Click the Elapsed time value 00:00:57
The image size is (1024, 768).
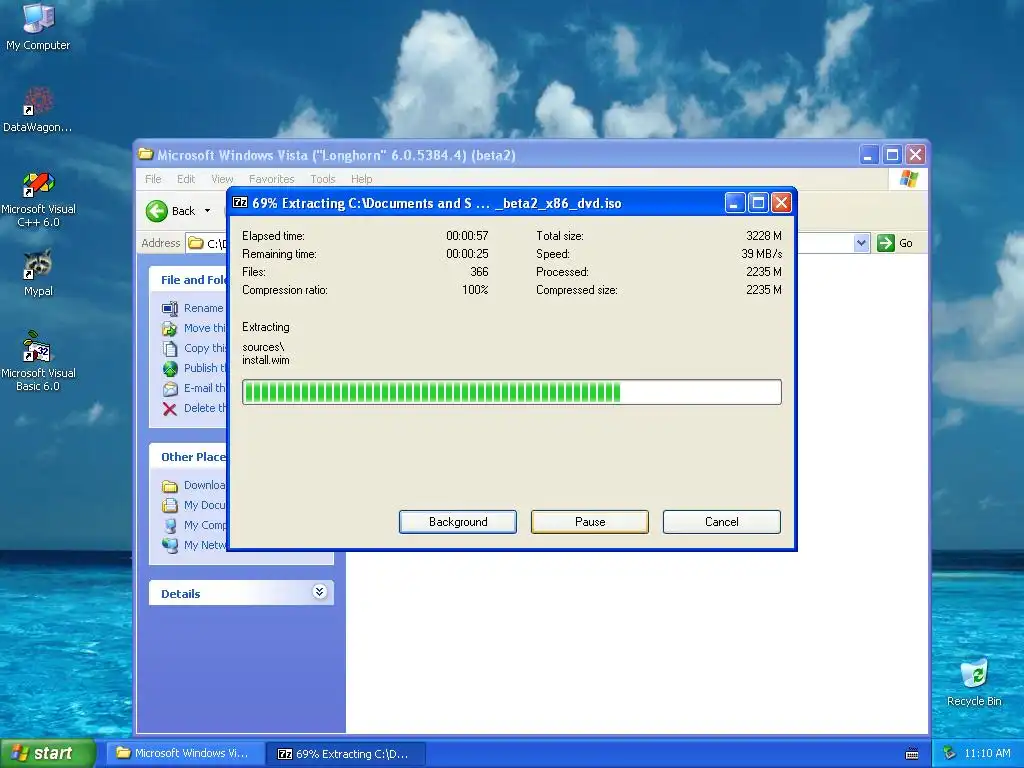[x=467, y=236]
